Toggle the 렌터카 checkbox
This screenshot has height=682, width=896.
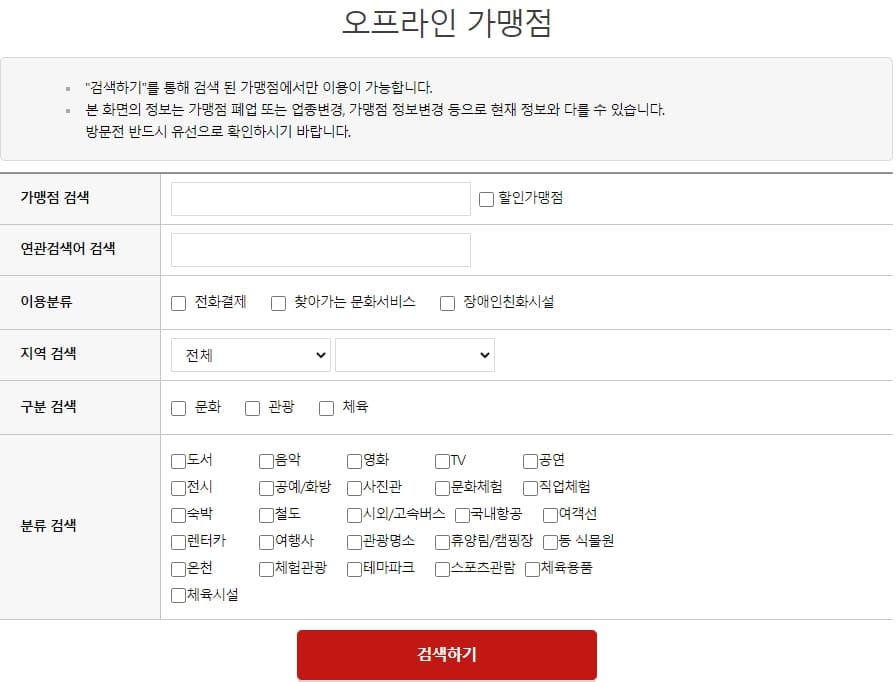(x=178, y=542)
